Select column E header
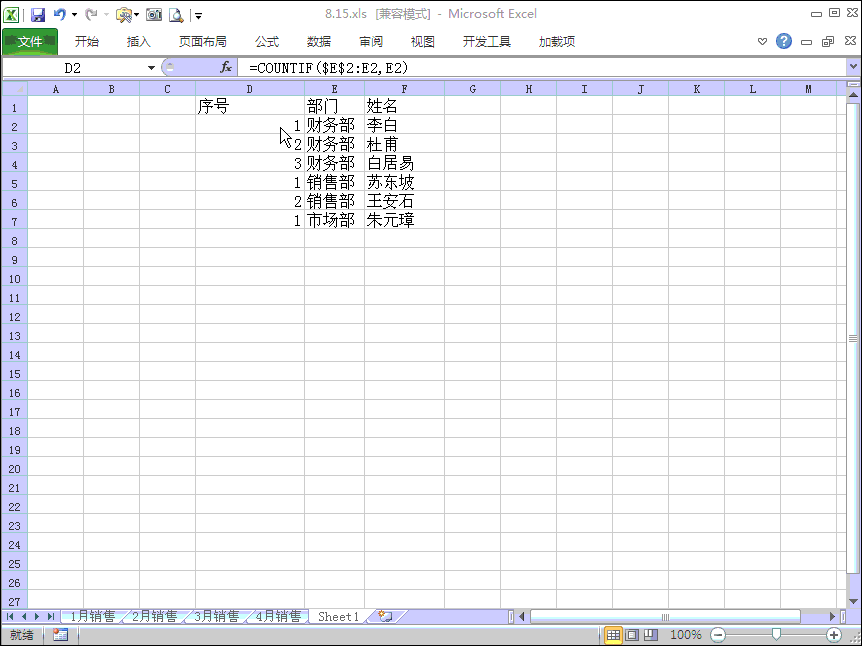862x646 pixels. pos(334,89)
